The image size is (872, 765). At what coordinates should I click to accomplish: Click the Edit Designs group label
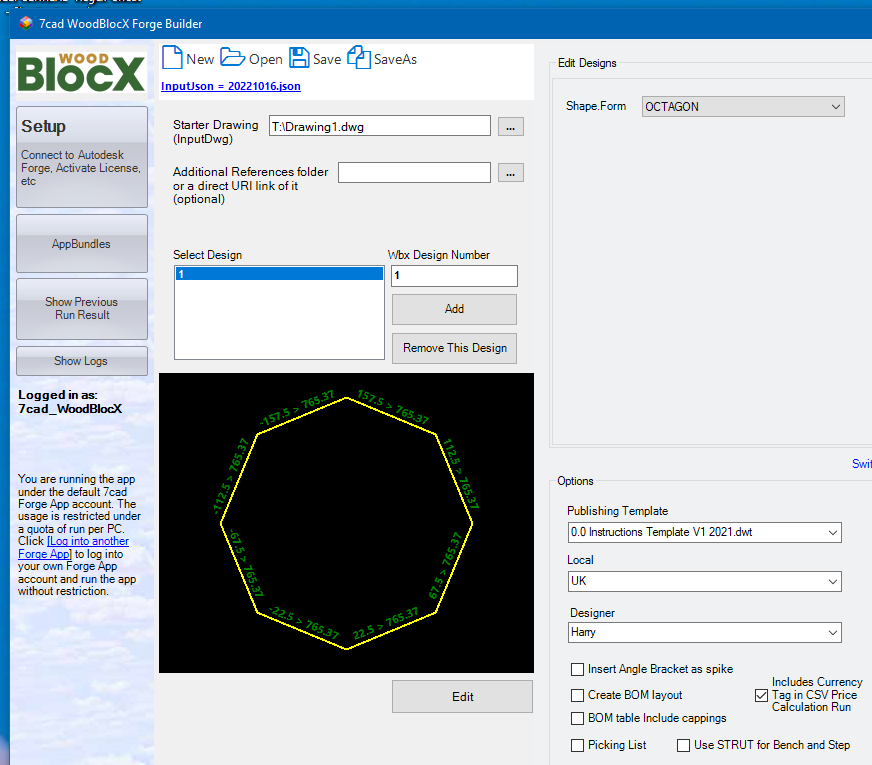587,63
